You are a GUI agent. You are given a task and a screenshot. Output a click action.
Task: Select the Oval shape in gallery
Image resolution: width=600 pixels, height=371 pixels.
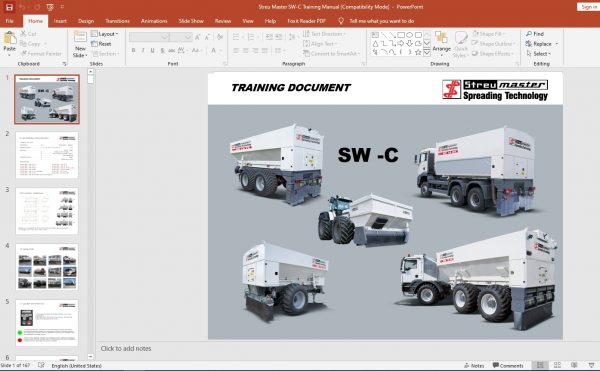coord(409,35)
